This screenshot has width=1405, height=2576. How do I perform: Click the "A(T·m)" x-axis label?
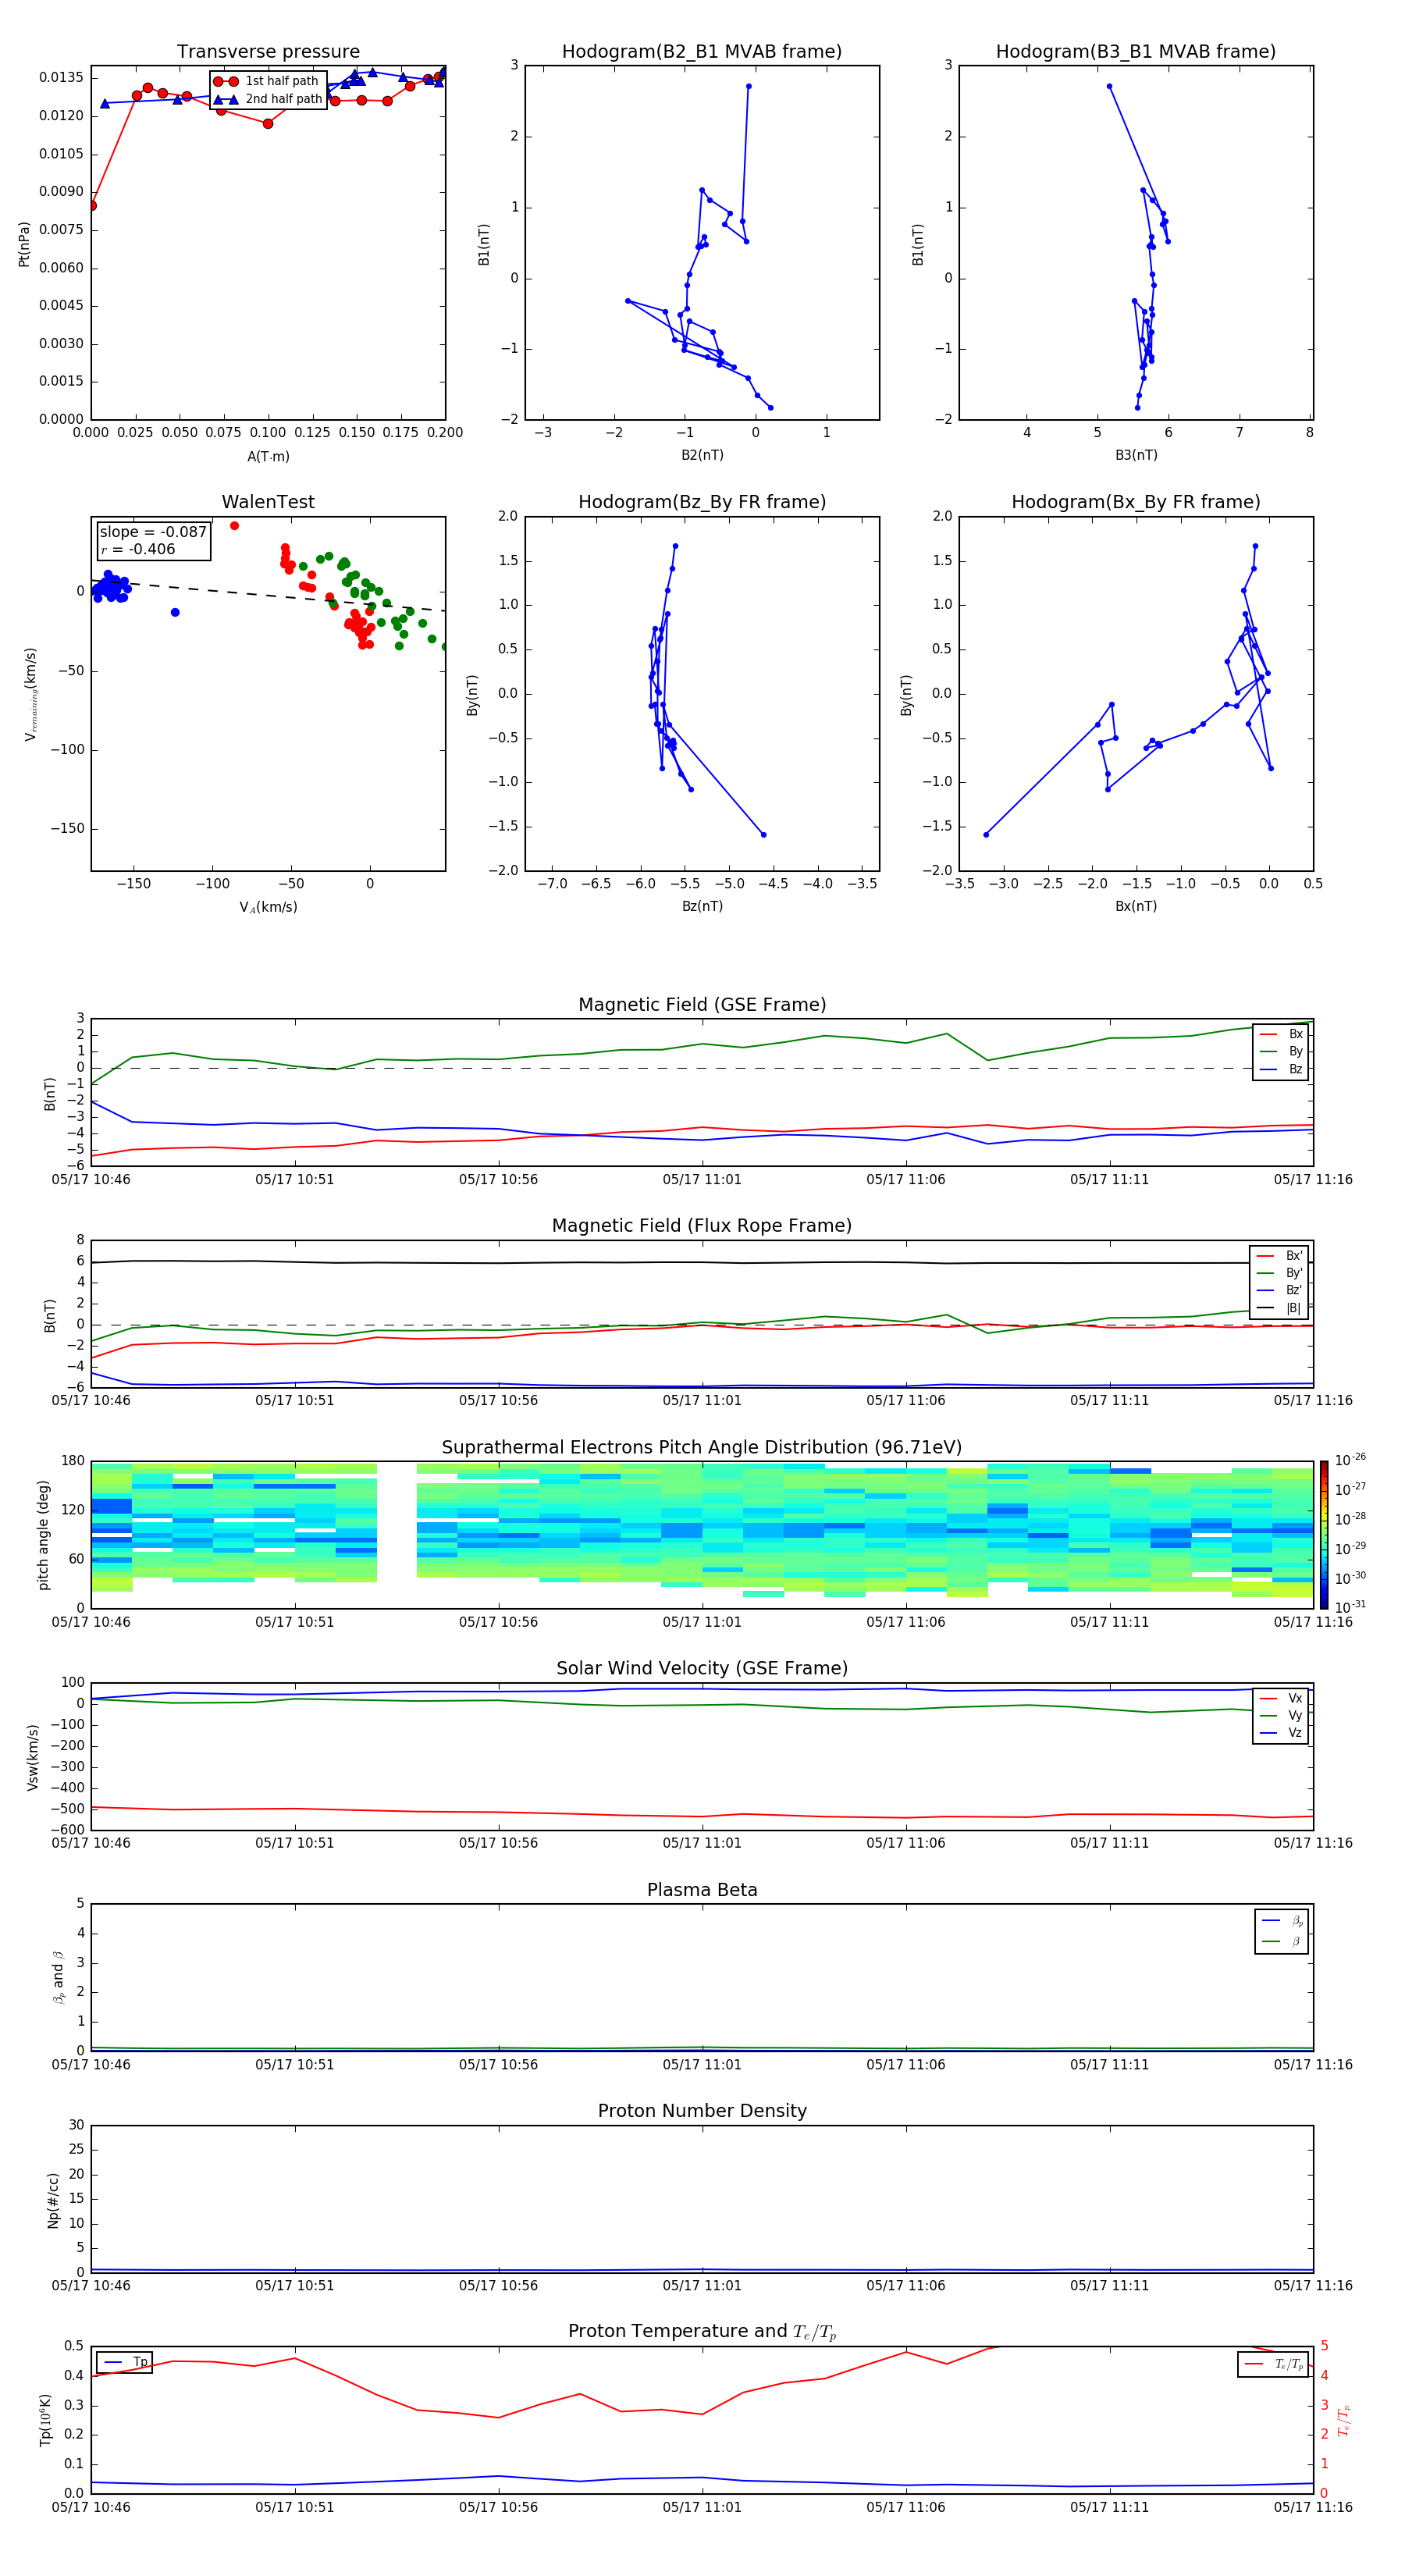[x=268, y=456]
